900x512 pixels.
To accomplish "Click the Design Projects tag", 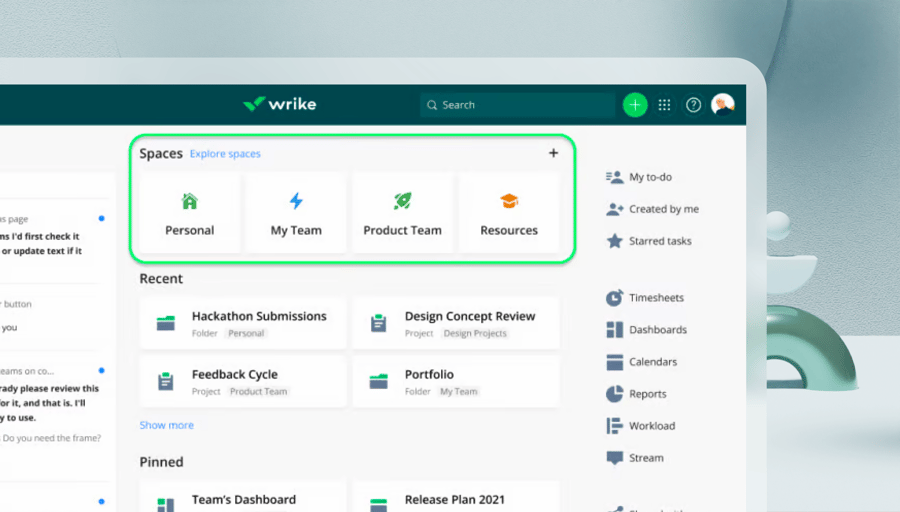I will click(475, 333).
